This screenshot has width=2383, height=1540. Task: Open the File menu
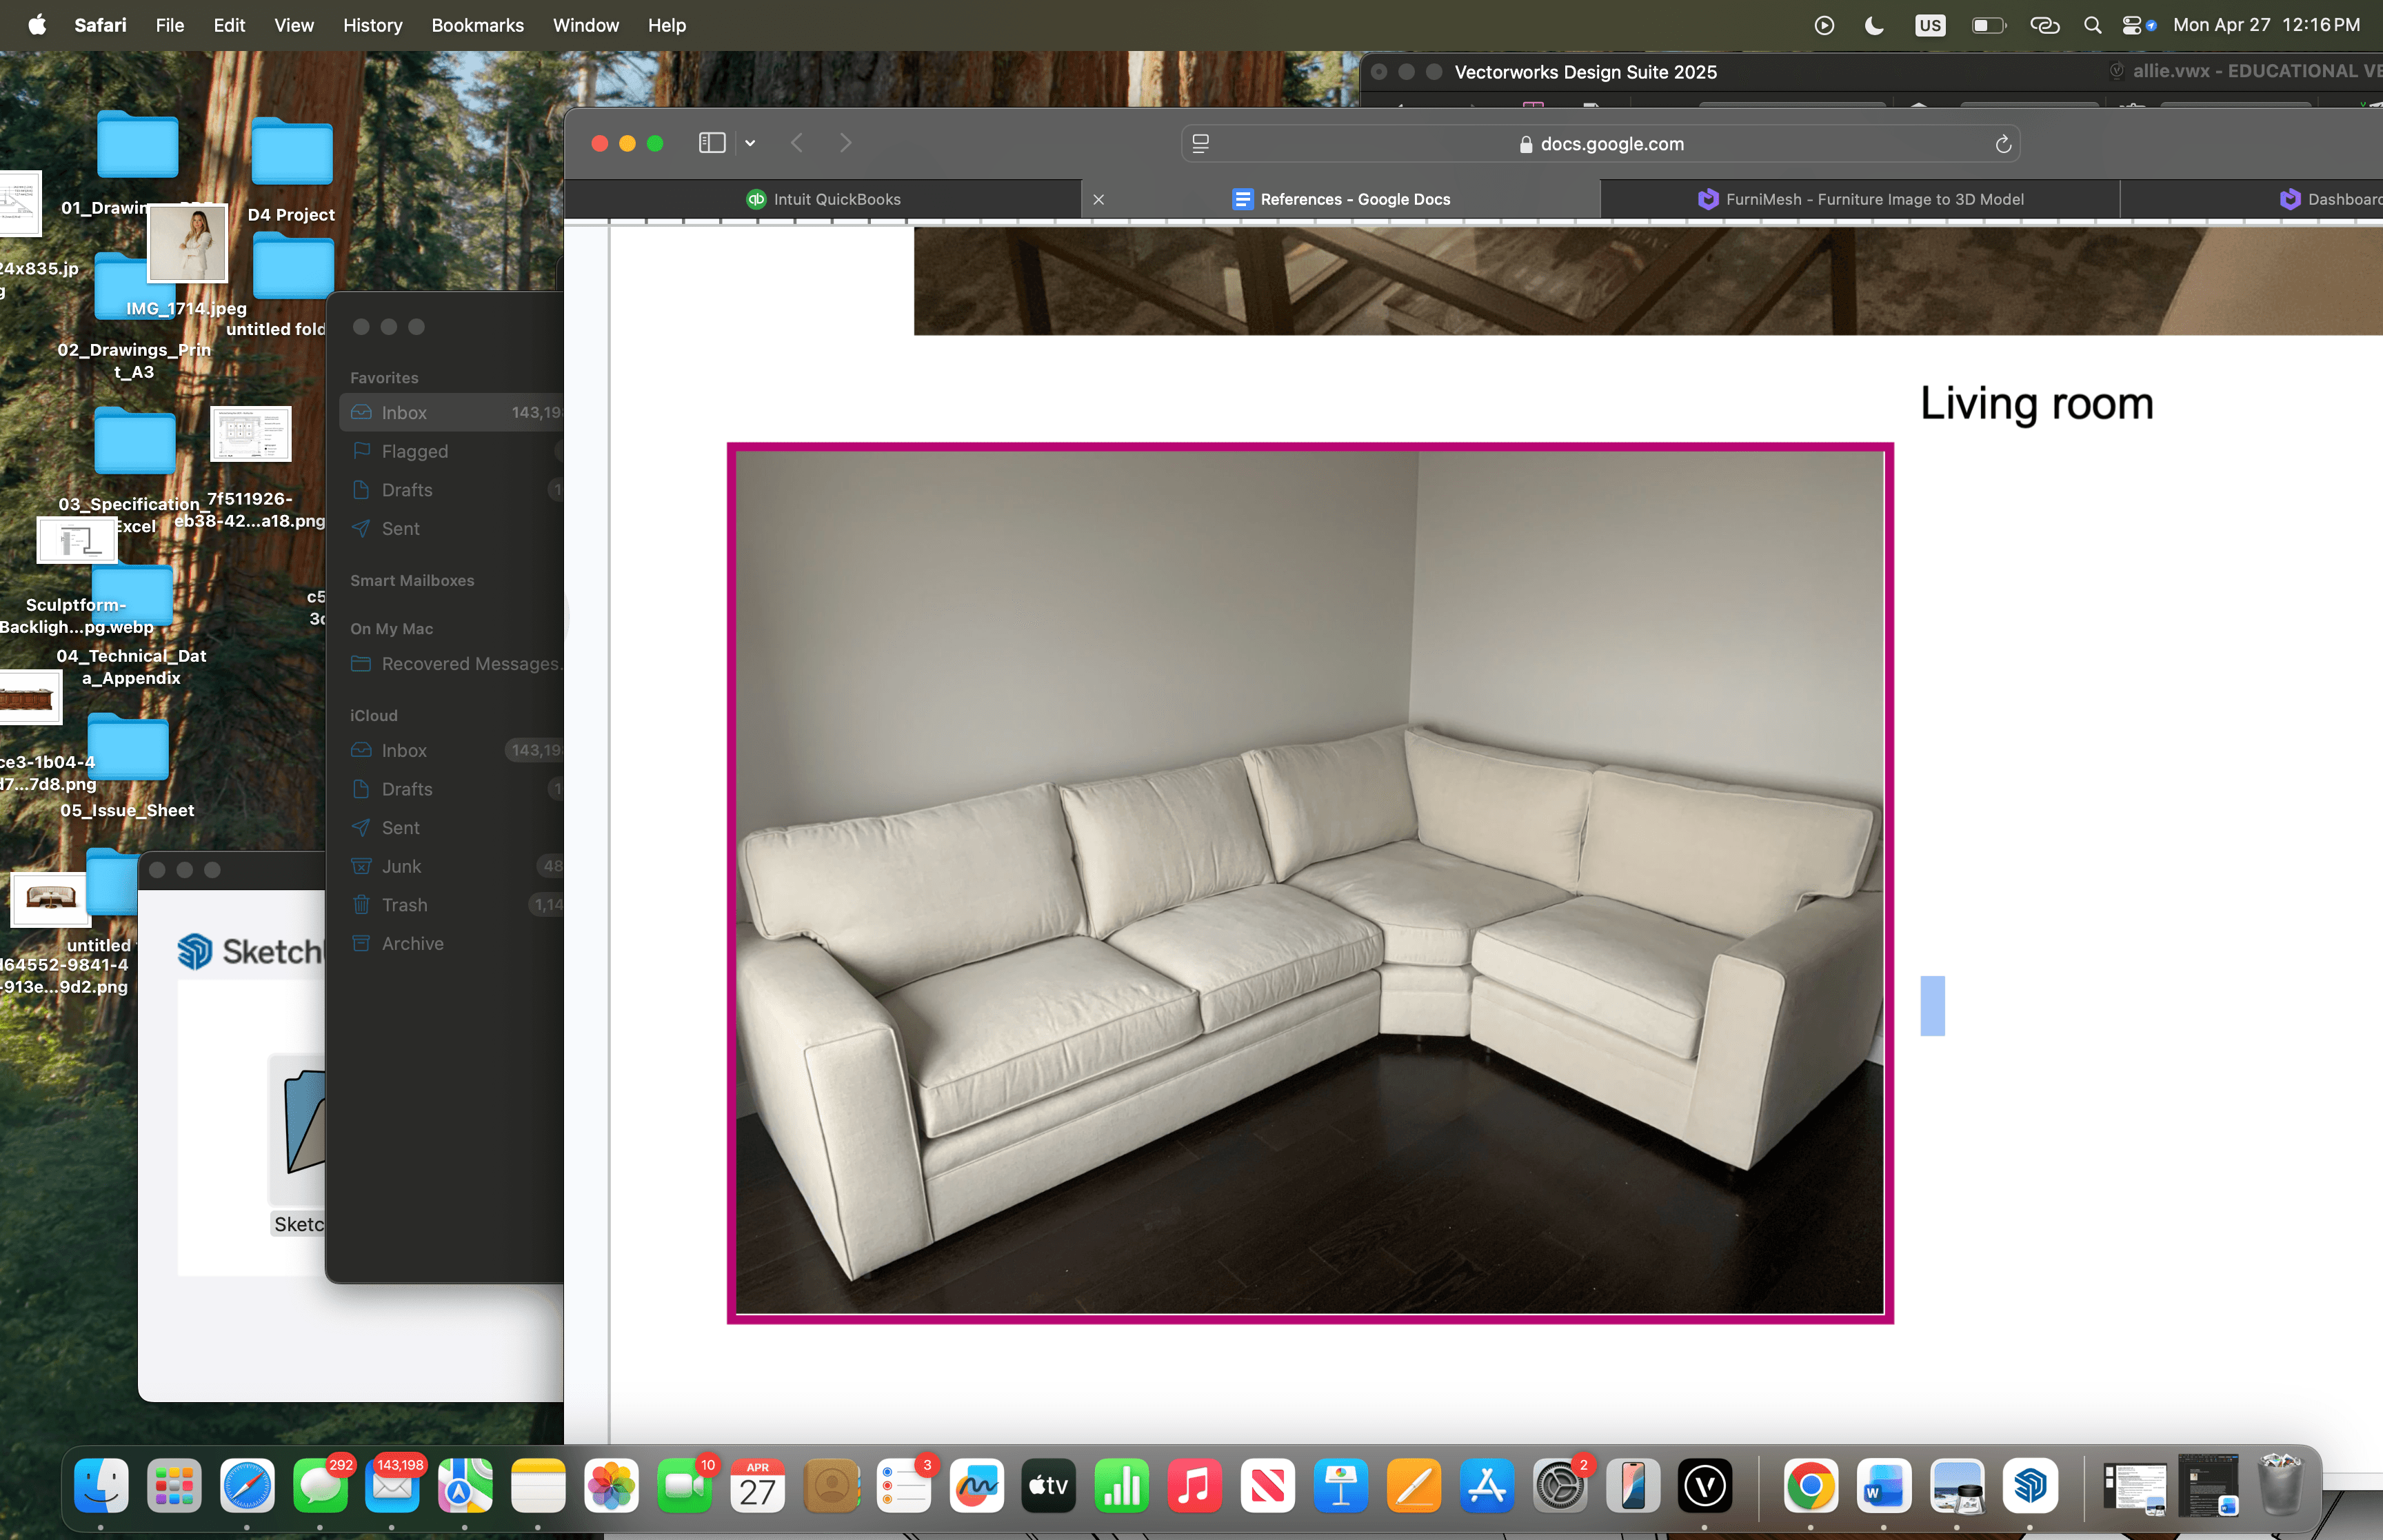[169, 25]
